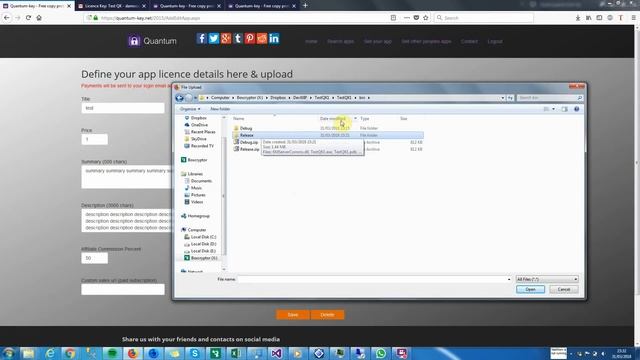Click the orange Delete button
Image resolution: width=640 pixels, height=360 pixels.
(327, 315)
